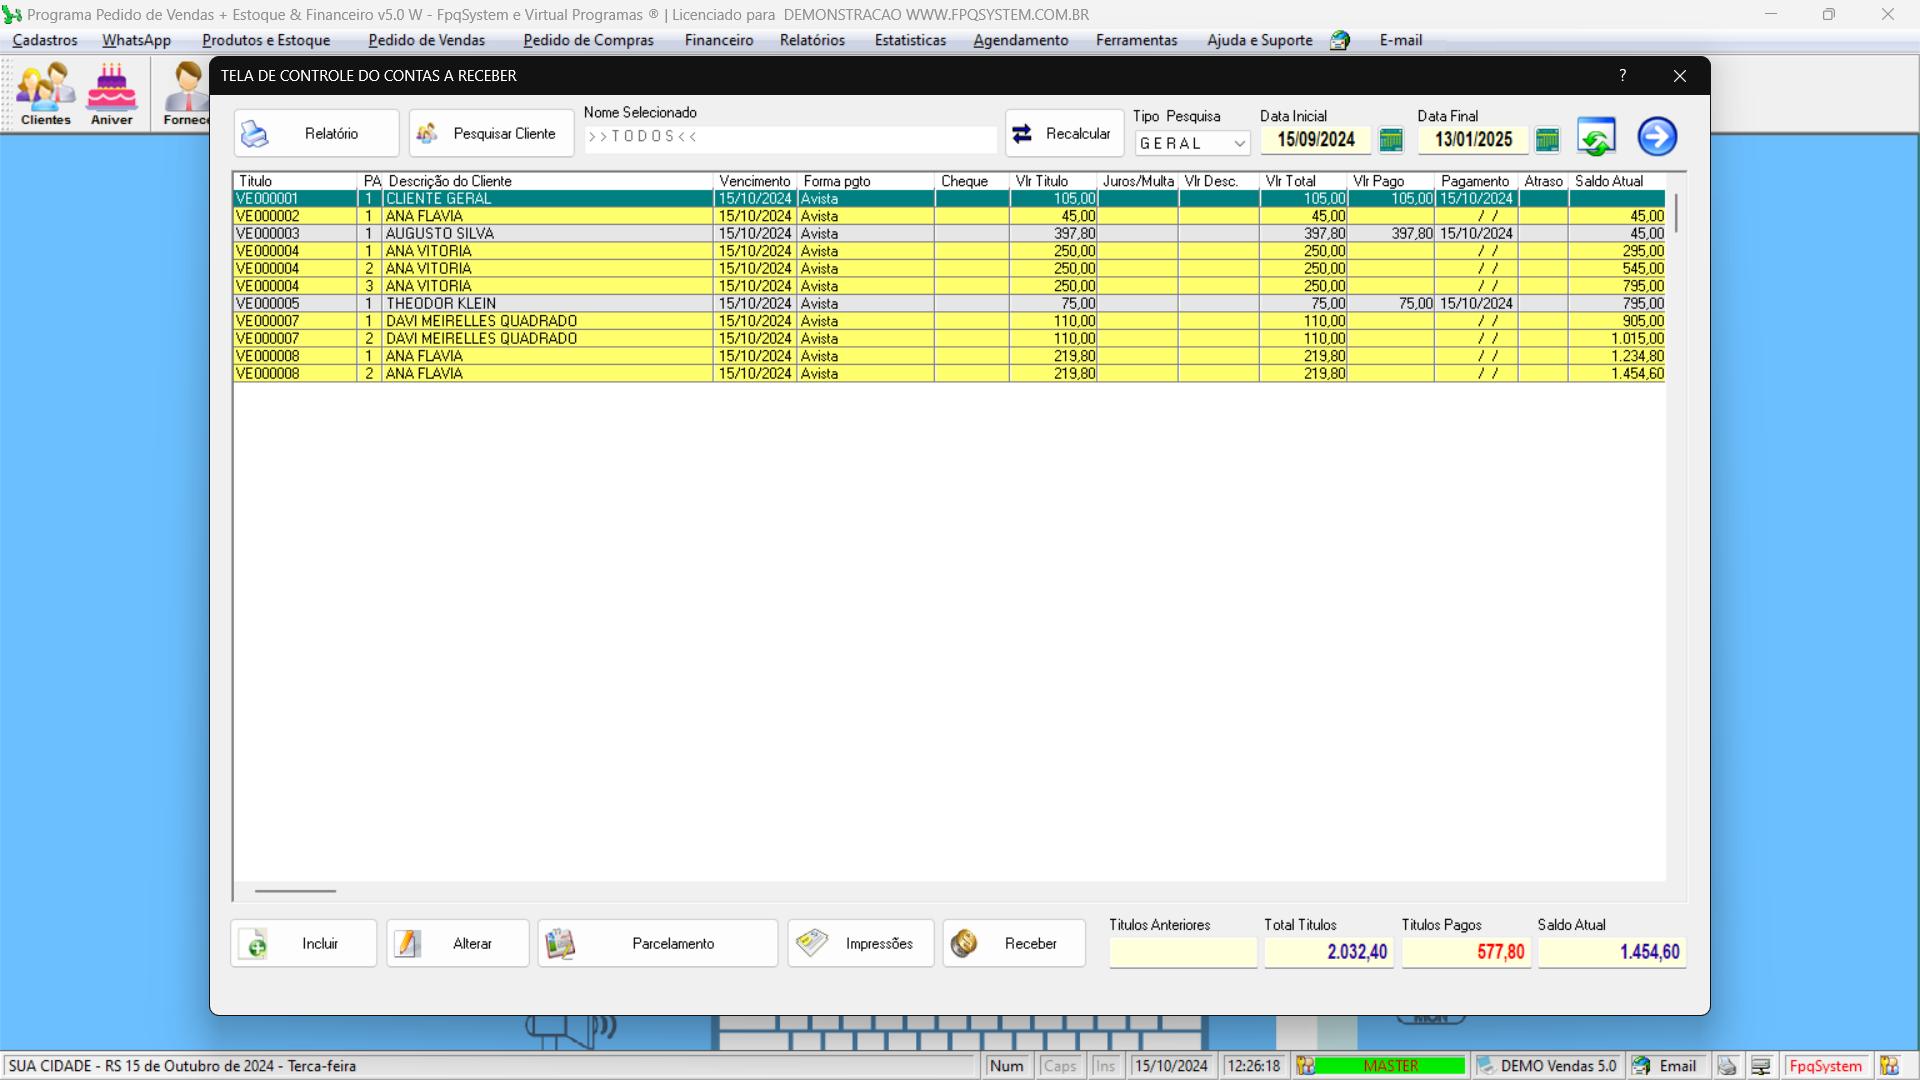Click the Recalcular button
Image resolution: width=1920 pixels, height=1080 pixels.
[x=1064, y=133]
